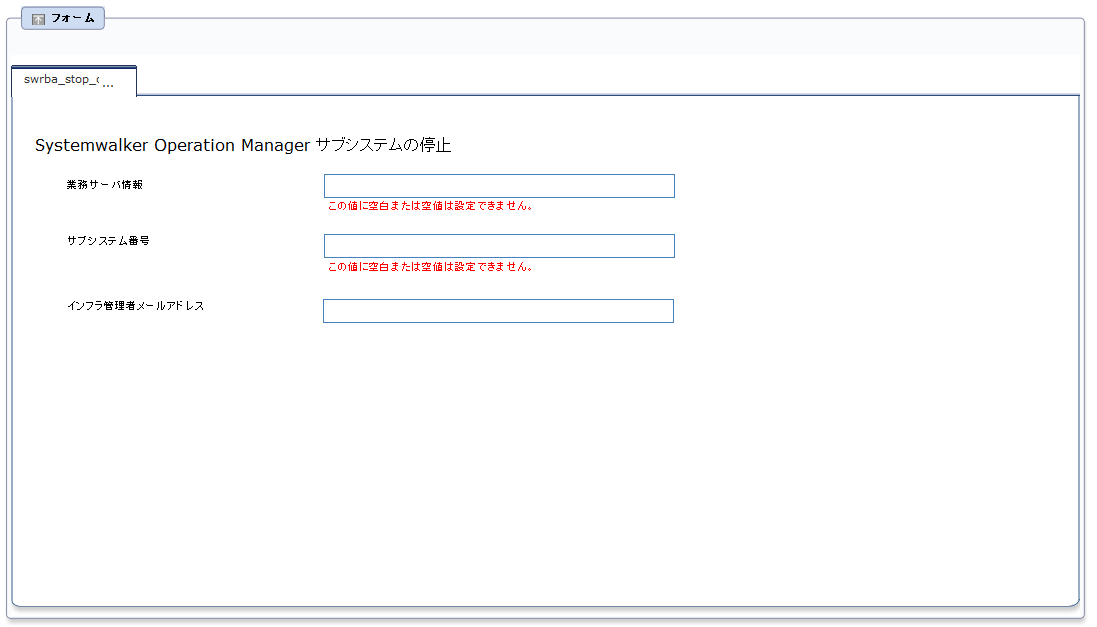Click the 業務サーバ情報 label
This screenshot has width=1097, height=627.
[105, 185]
